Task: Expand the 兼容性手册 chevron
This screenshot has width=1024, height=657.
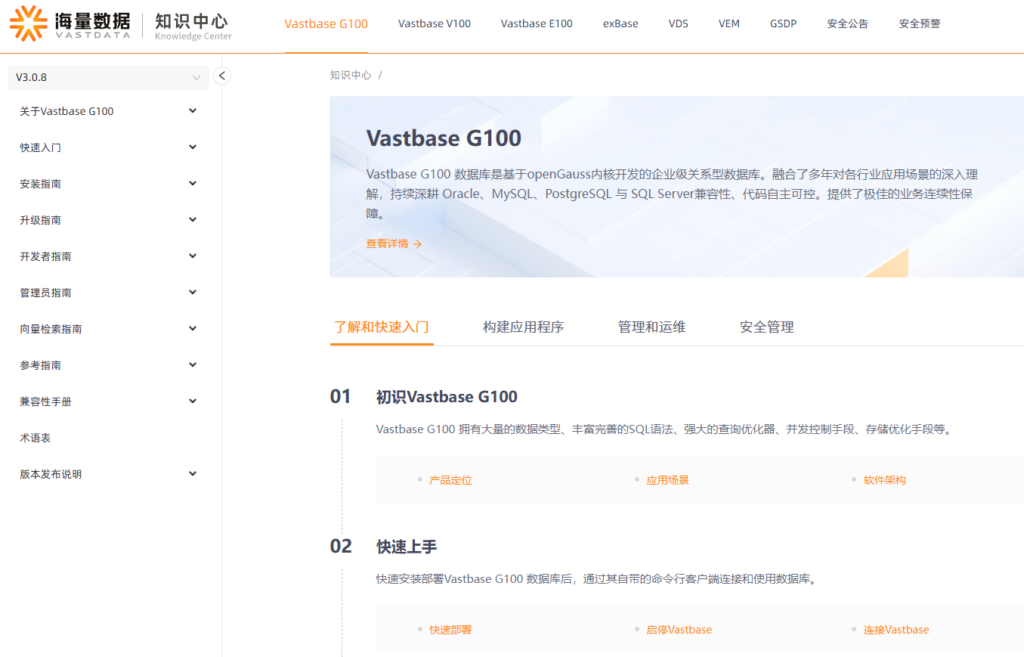Action: 193,401
